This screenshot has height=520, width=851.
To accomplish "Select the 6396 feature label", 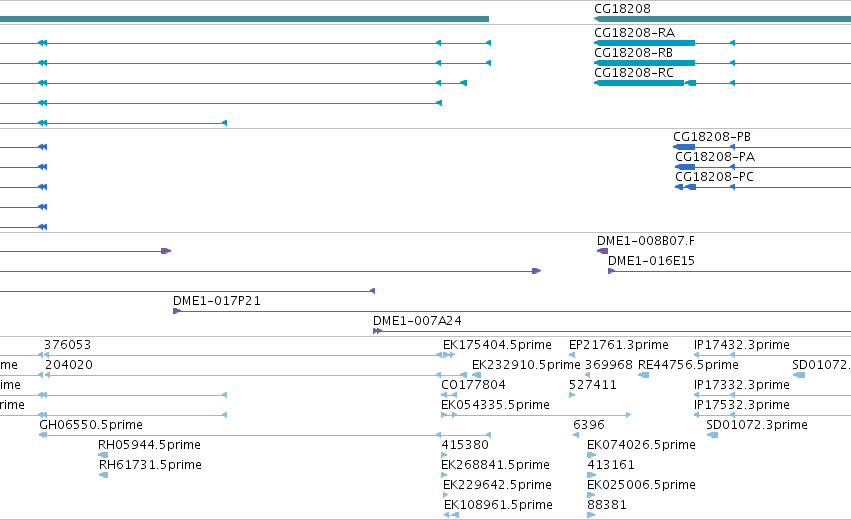I will tap(589, 424).
